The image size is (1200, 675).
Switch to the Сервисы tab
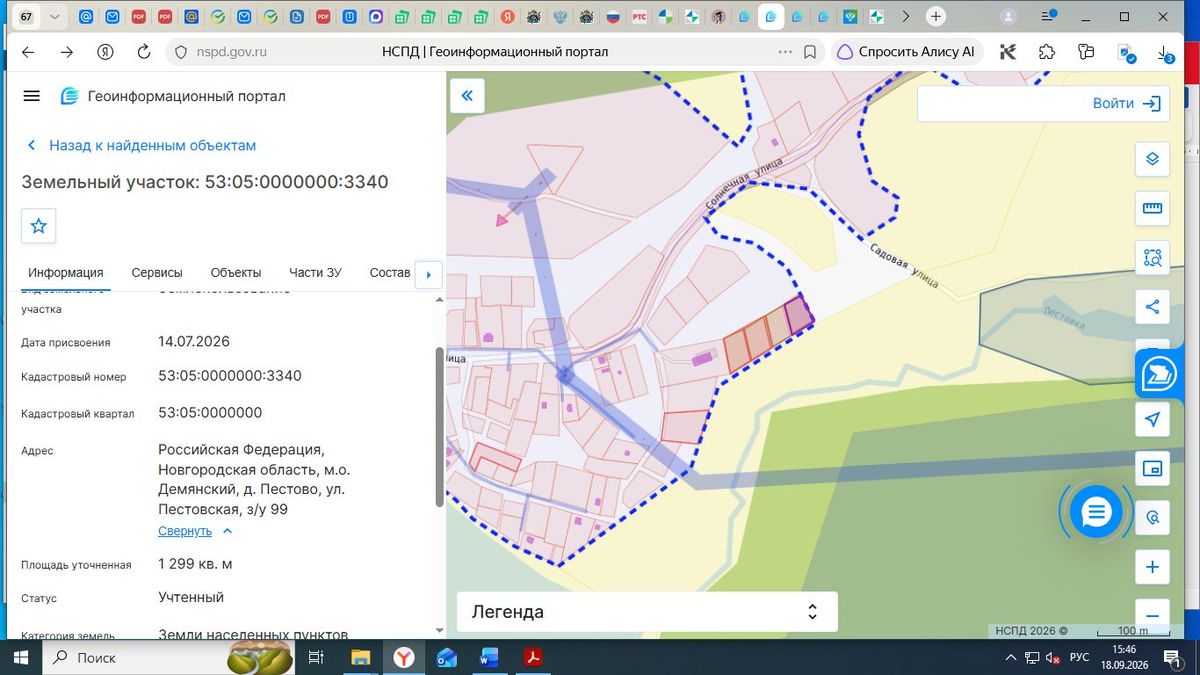tap(157, 273)
